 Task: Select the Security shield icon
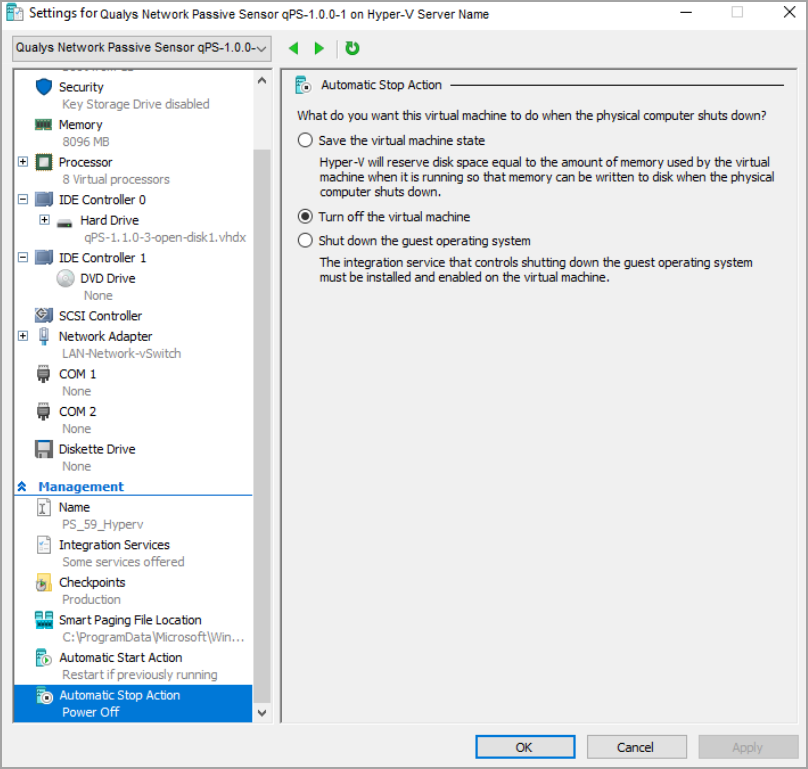click(43, 87)
